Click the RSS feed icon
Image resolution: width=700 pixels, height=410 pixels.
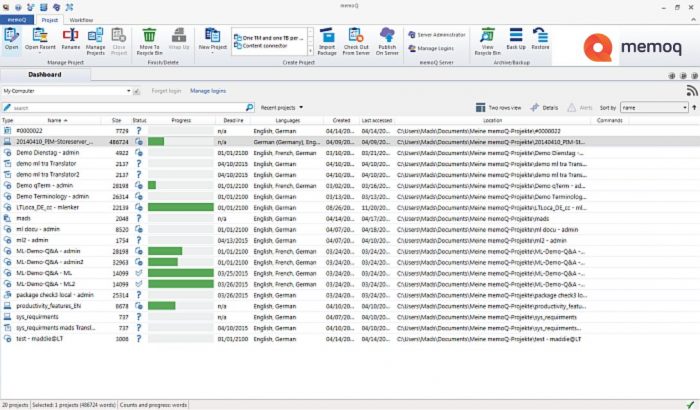pyautogui.click(x=692, y=91)
